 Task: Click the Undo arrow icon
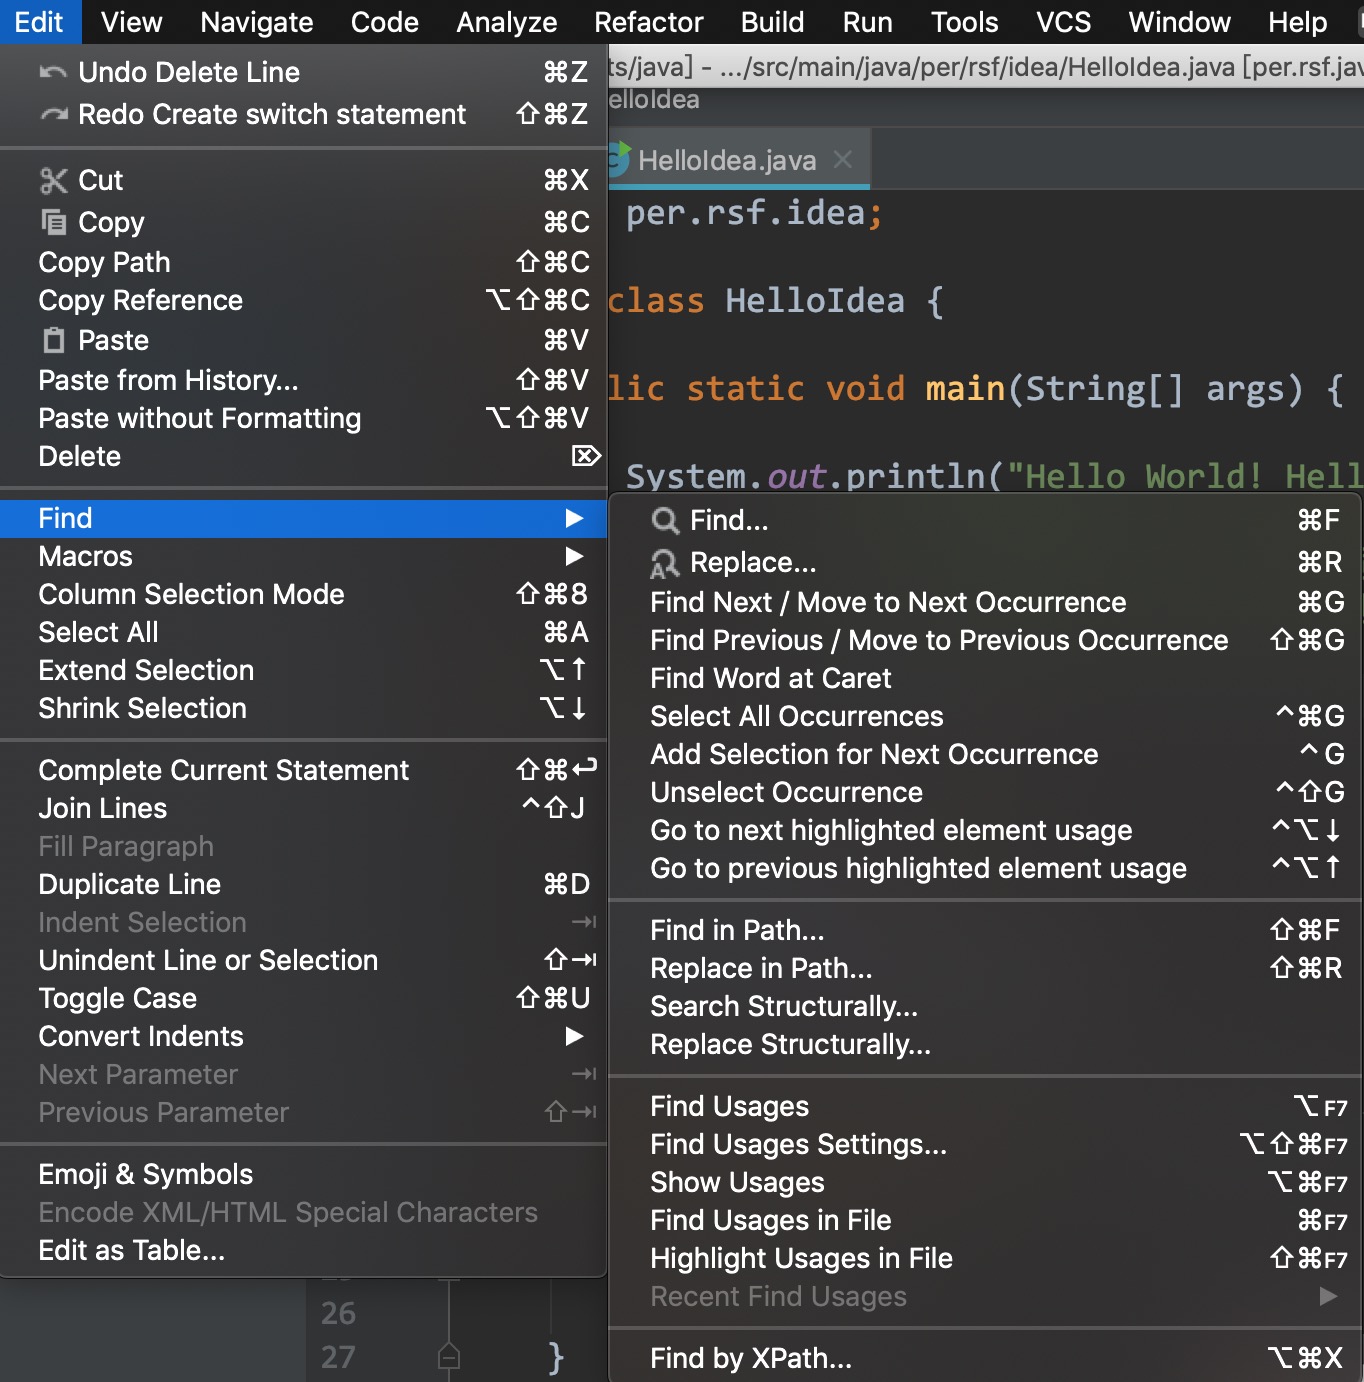pos(53,72)
